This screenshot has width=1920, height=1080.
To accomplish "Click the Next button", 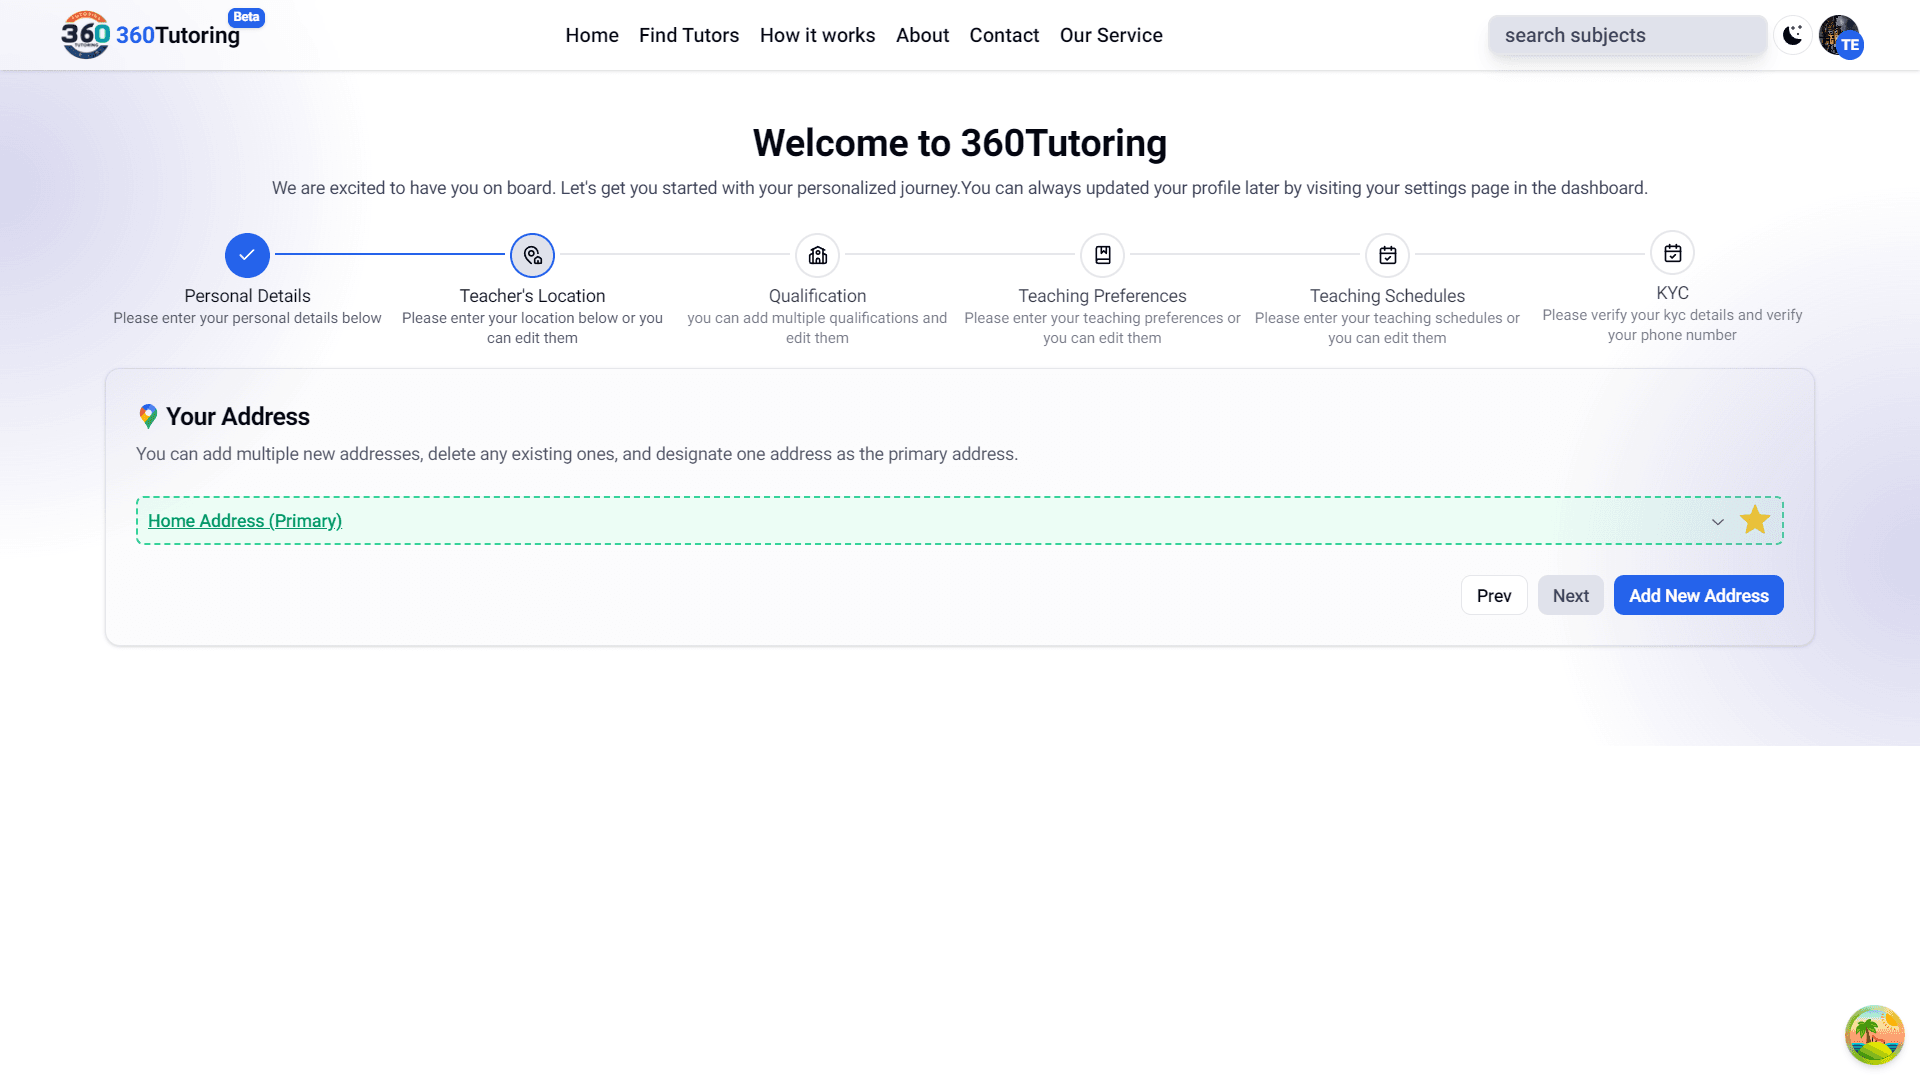I will click(1570, 595).
